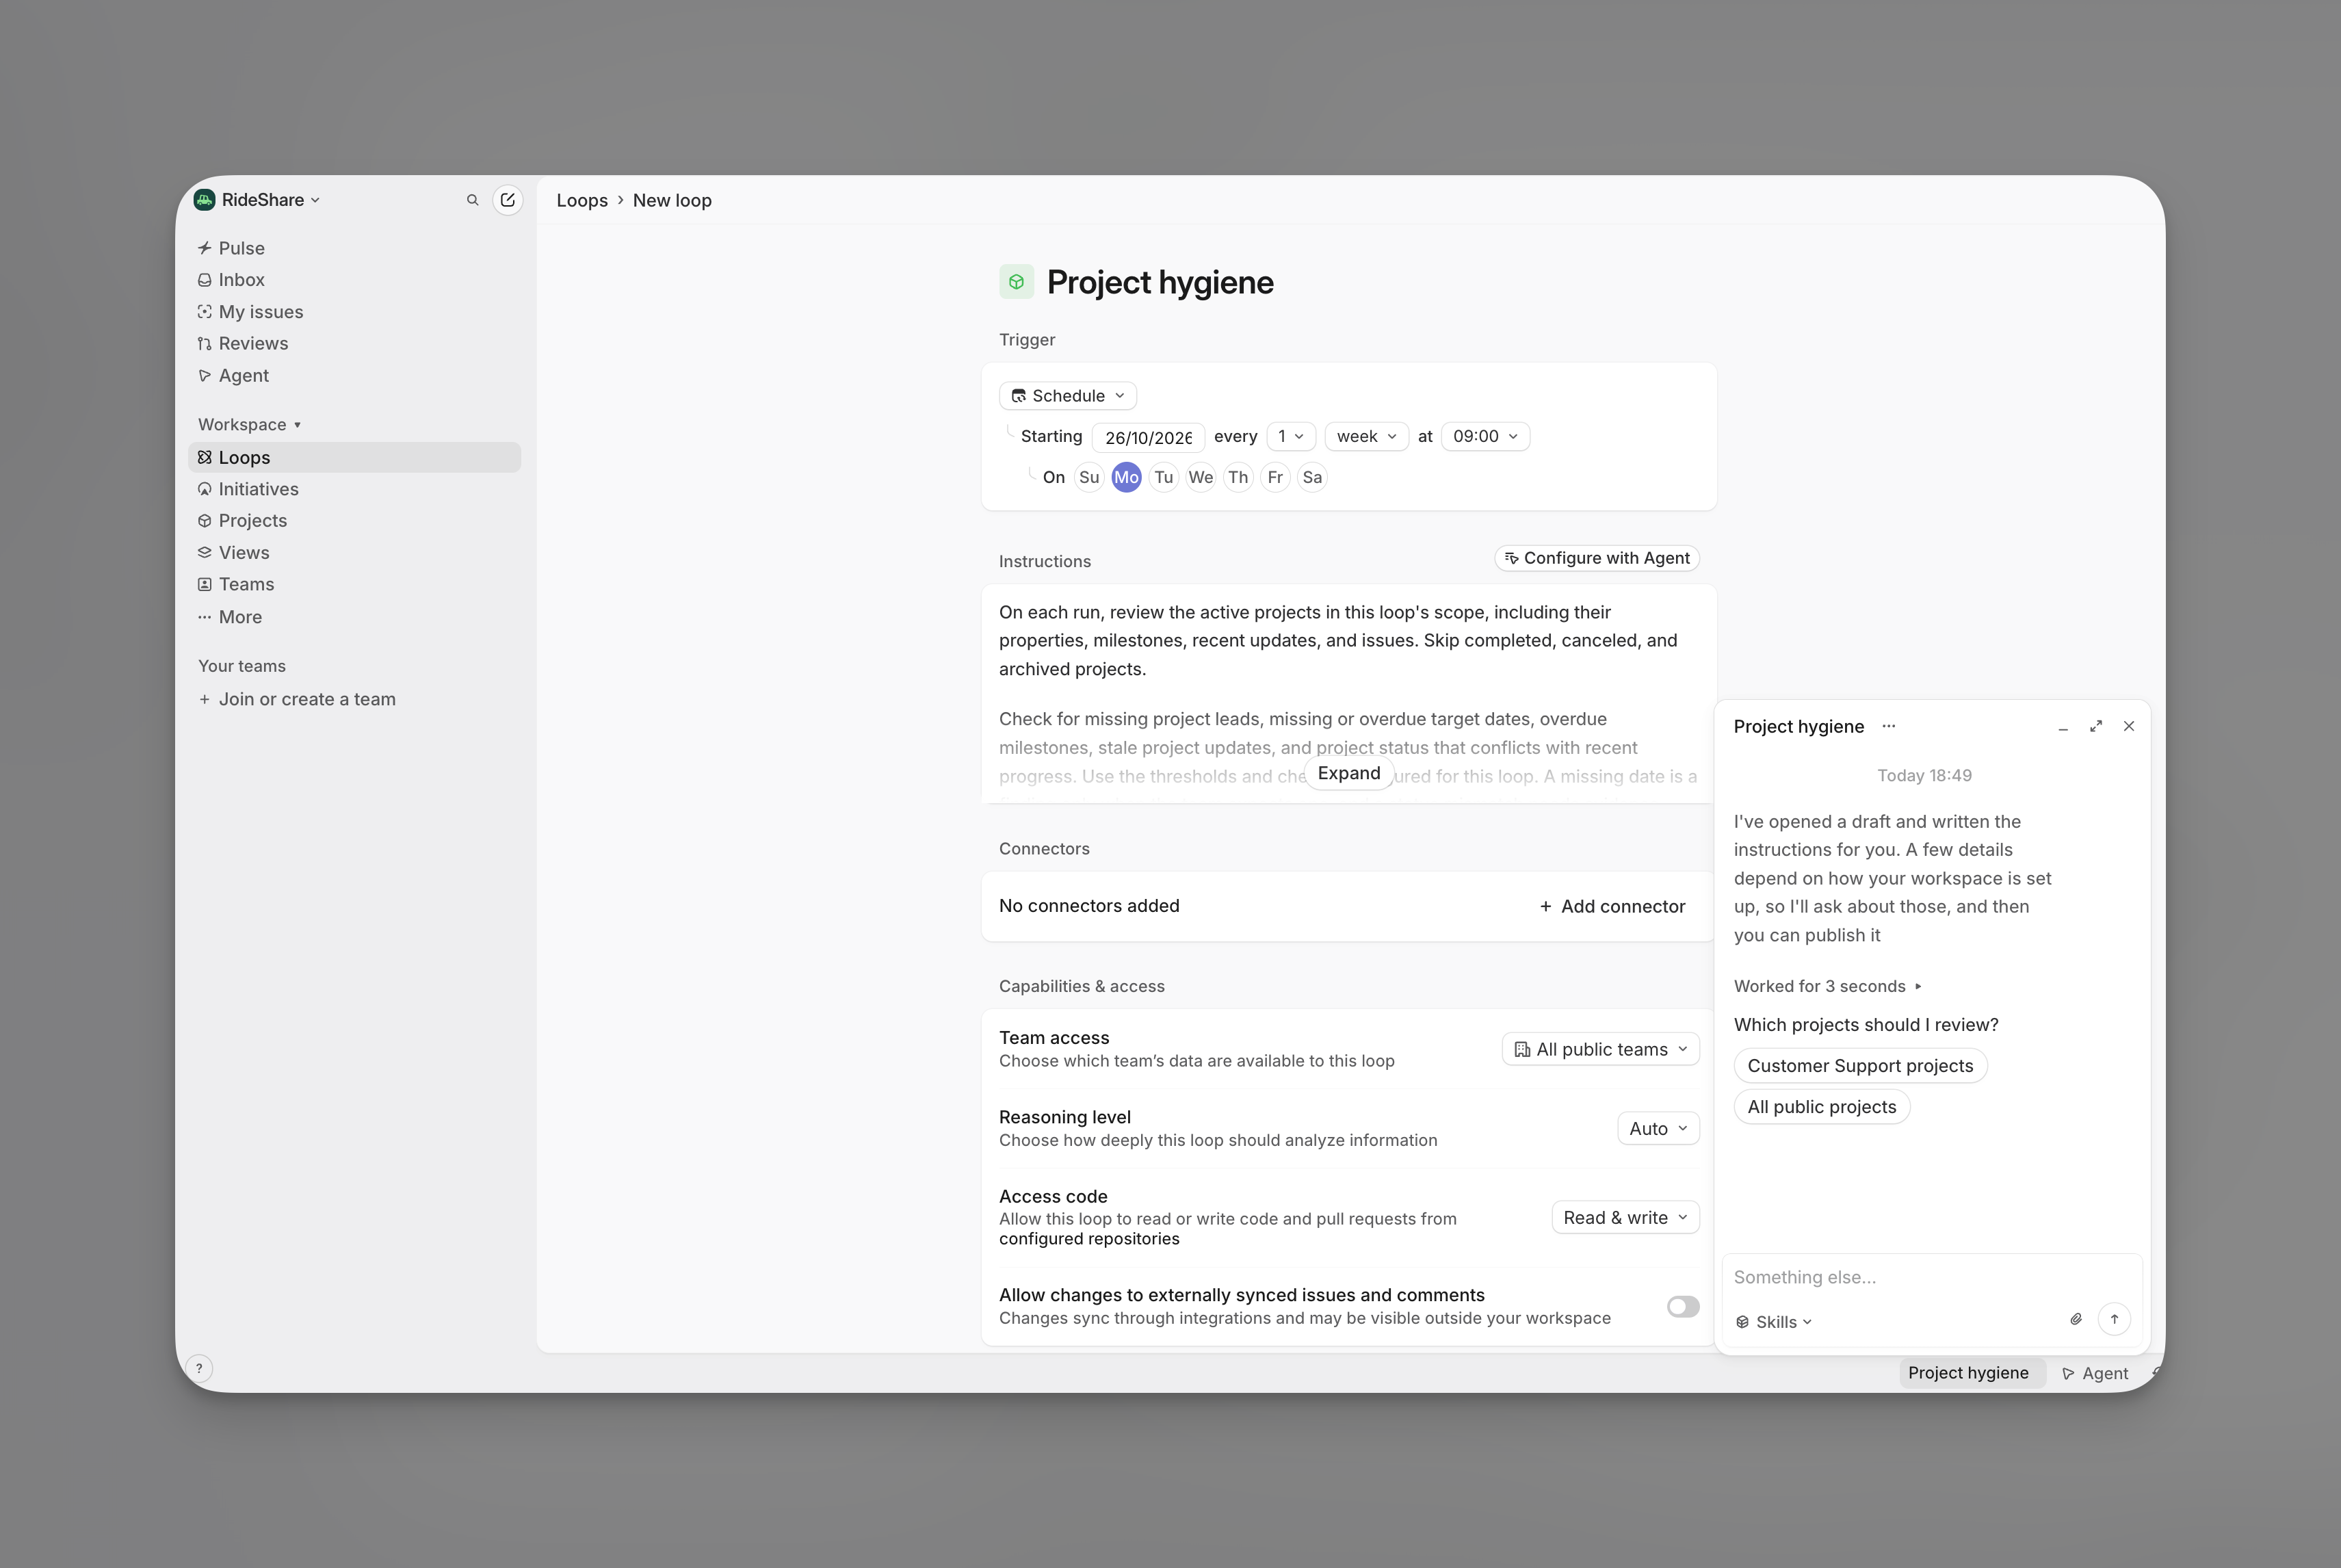Expand the instructions text
2341x1568 pixels.
(1348, 773)
